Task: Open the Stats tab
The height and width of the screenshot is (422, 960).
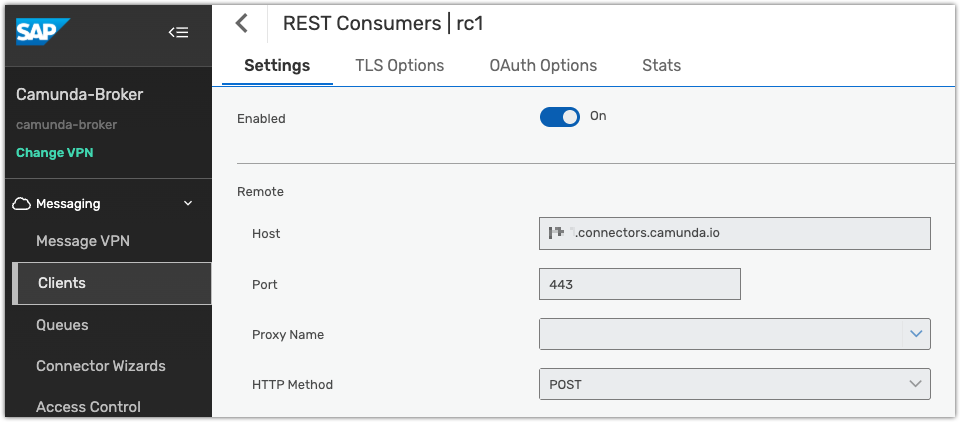Action: click(661, 65)
